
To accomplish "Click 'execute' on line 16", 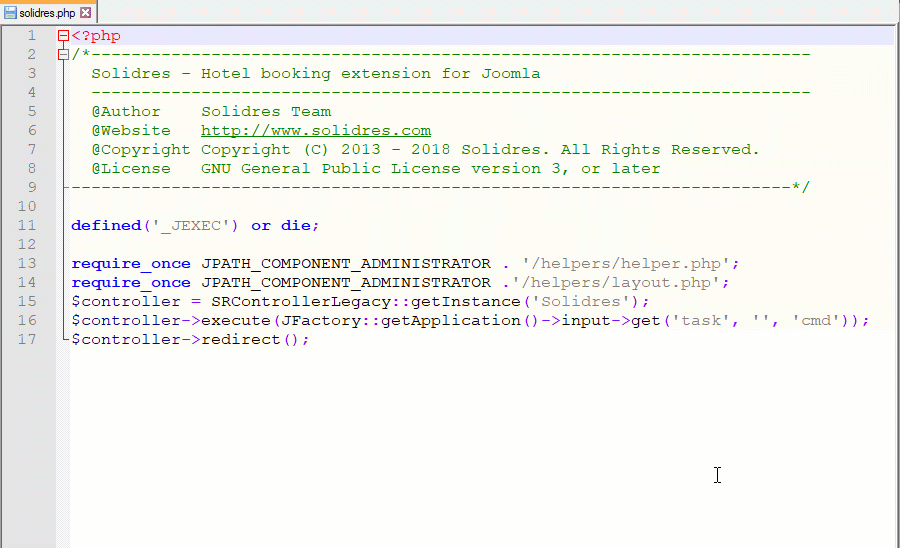I will [236, 320].
